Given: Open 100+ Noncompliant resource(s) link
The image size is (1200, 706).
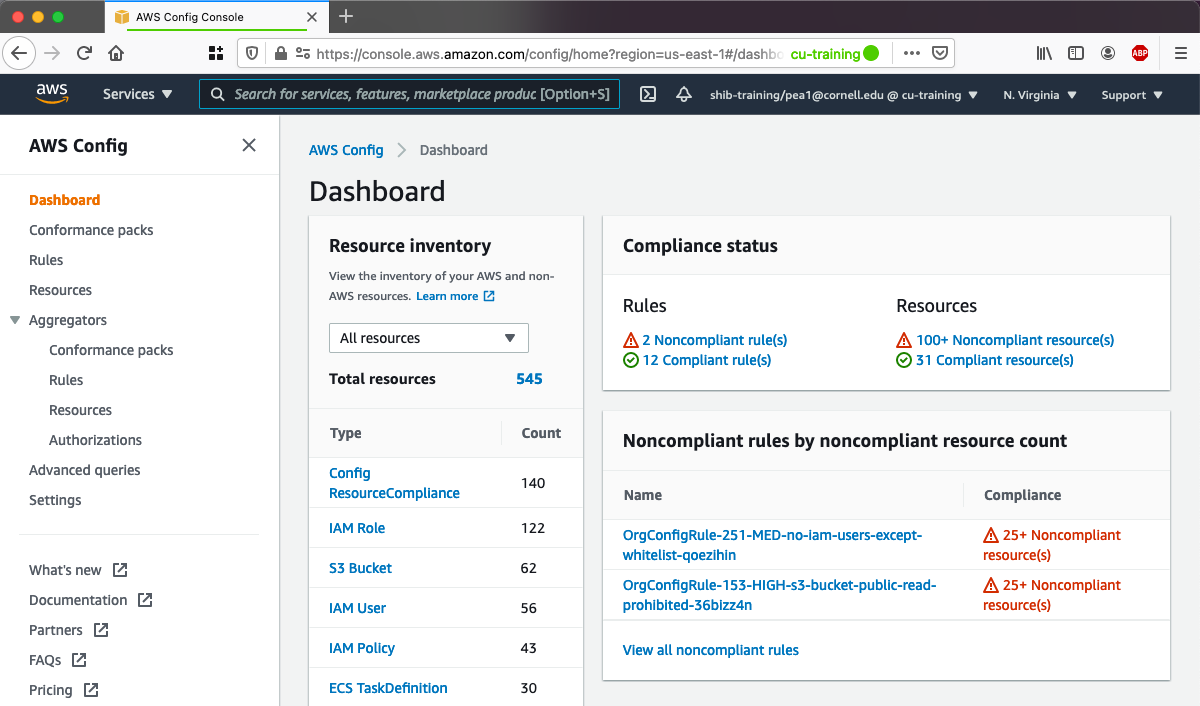Looking at the screenshot, I should 1015,340.
